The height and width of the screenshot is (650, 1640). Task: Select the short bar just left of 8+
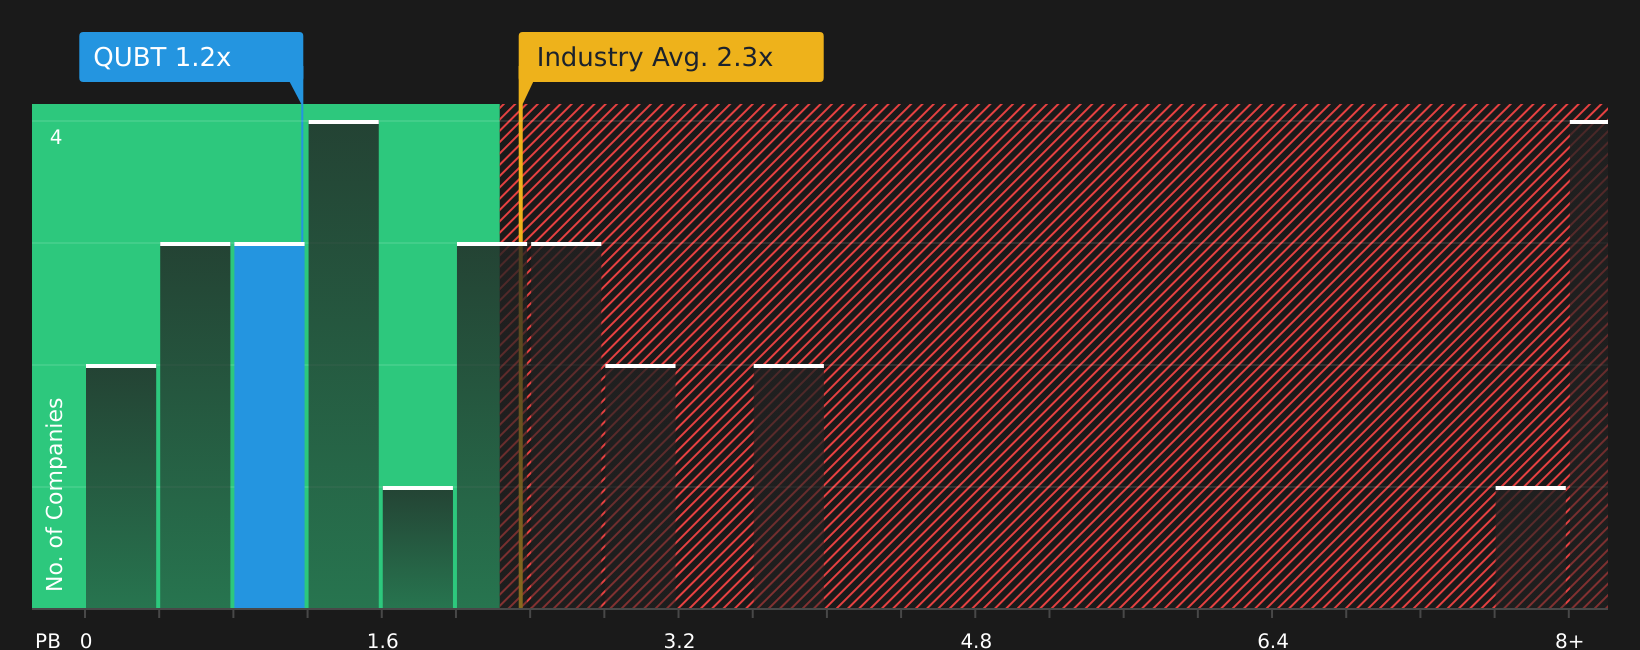(x=1531, y=547)
